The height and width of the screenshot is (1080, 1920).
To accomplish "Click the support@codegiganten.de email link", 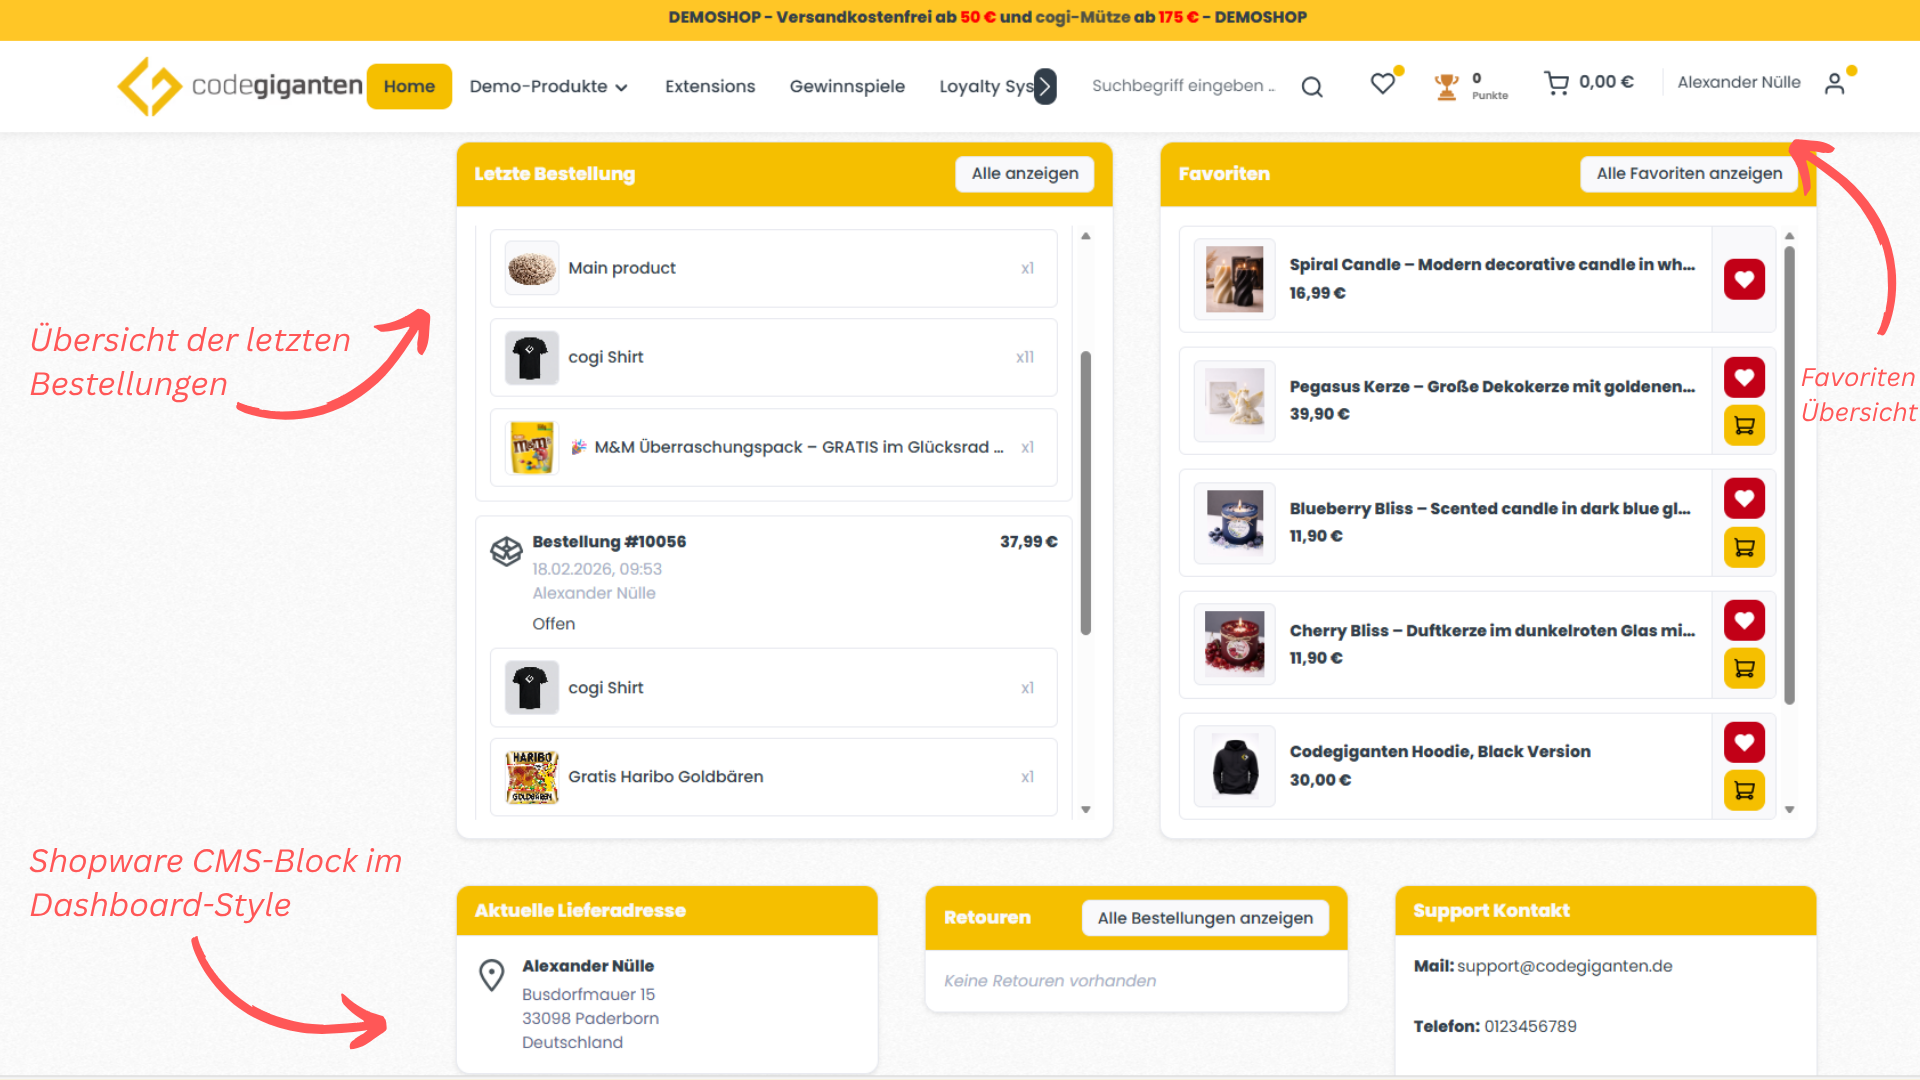I will pyautogui.click(x=1565, y=966).
